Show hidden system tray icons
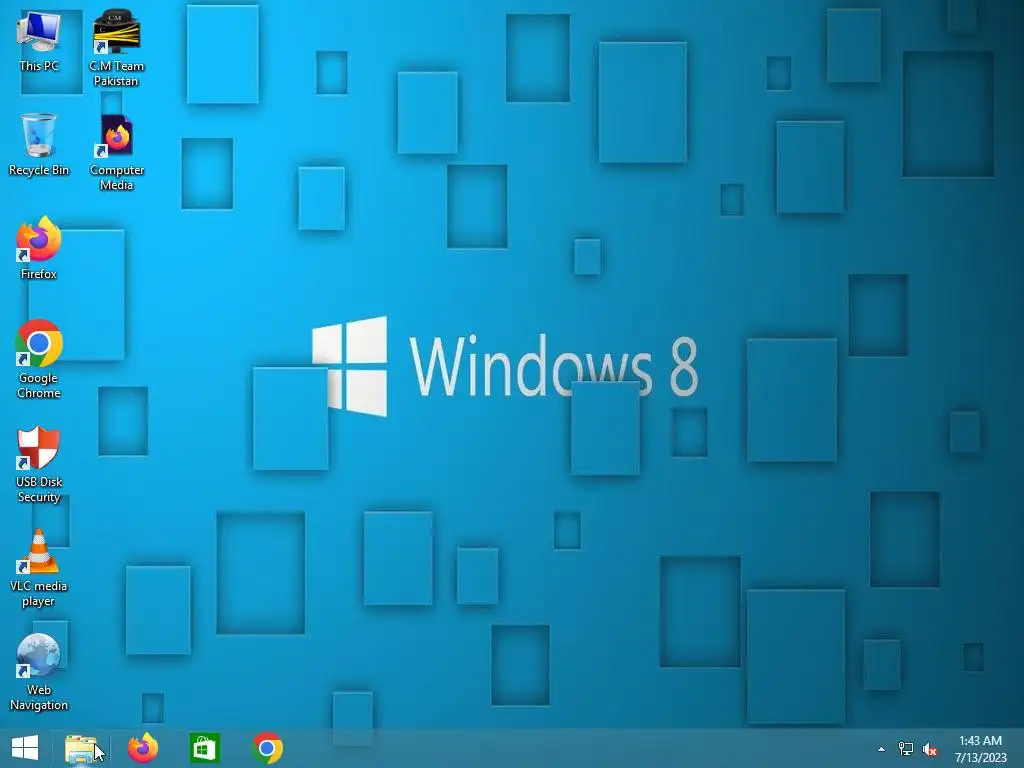This screenshot has height=768, width=1024. click(x=882, y=749)
